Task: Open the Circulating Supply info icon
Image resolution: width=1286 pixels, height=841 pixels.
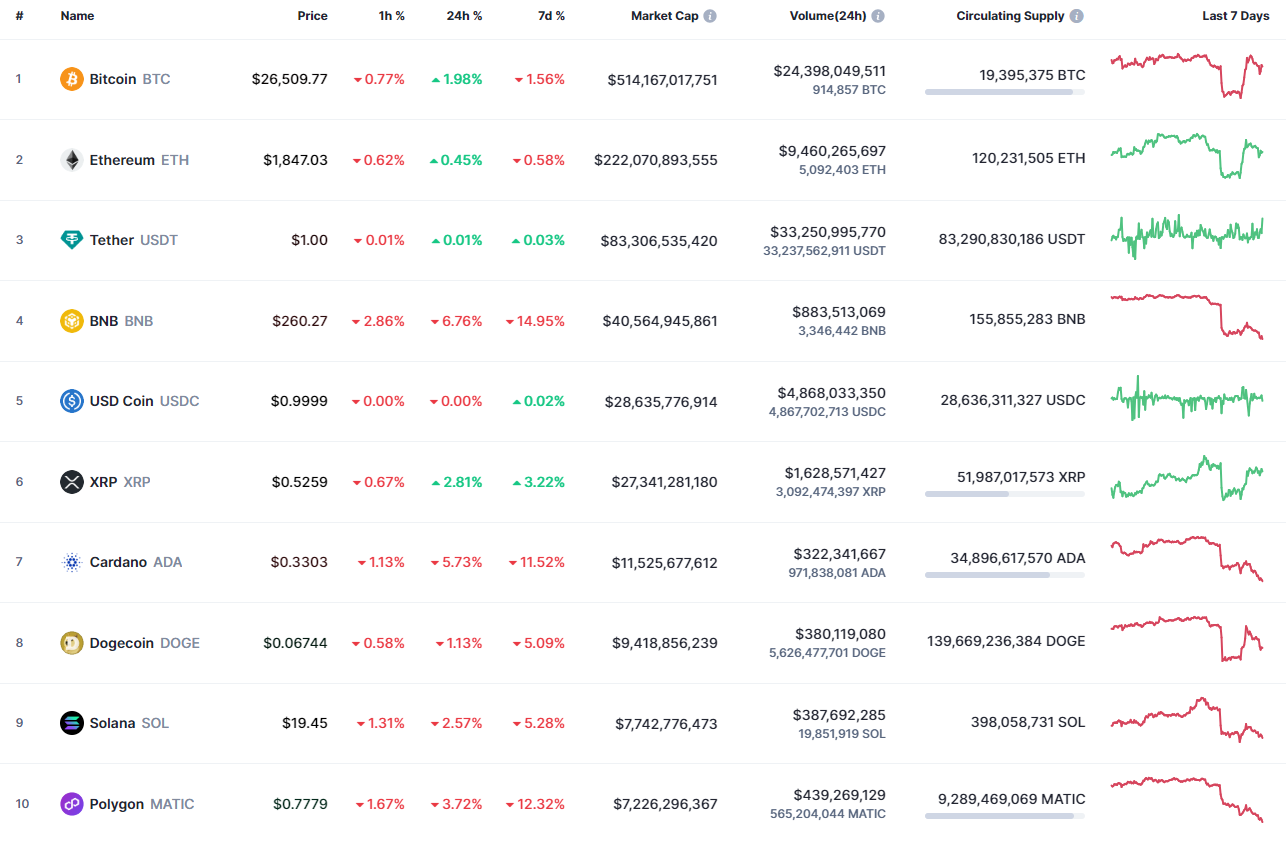Action: [1076, 15]
